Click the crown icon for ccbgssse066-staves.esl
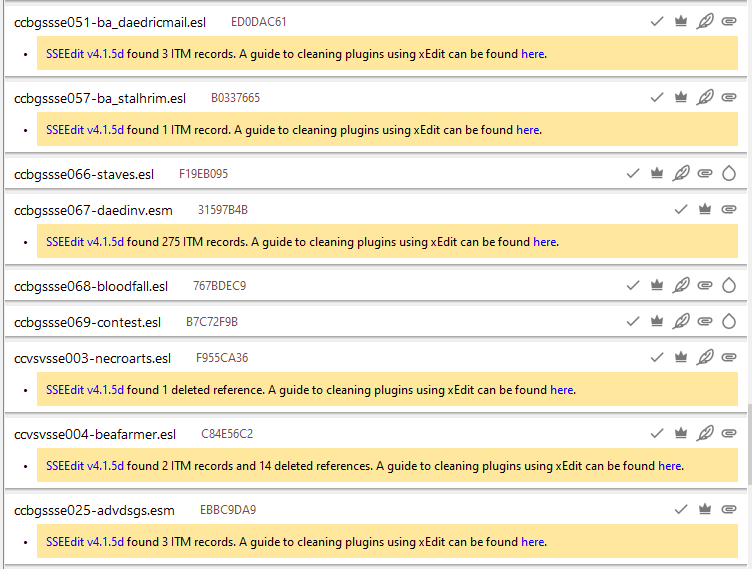Viewport: 752px width, 569px height. coord(657,173)
